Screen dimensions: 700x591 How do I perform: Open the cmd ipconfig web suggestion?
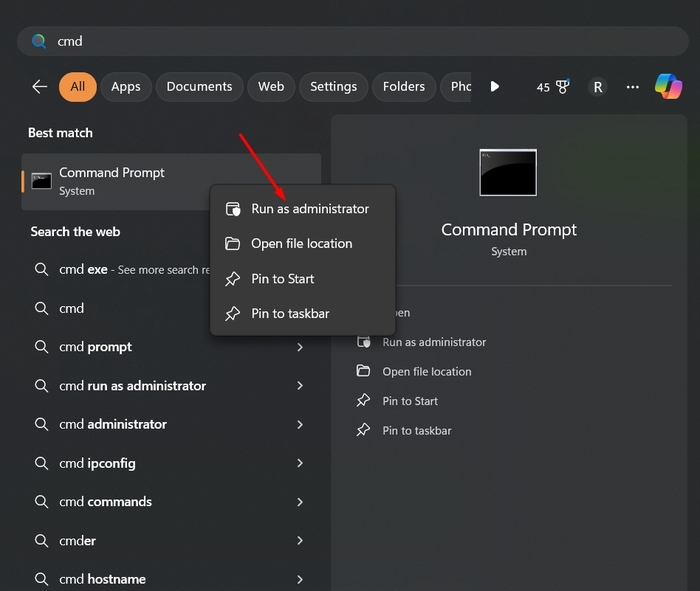tap(171, 463)
